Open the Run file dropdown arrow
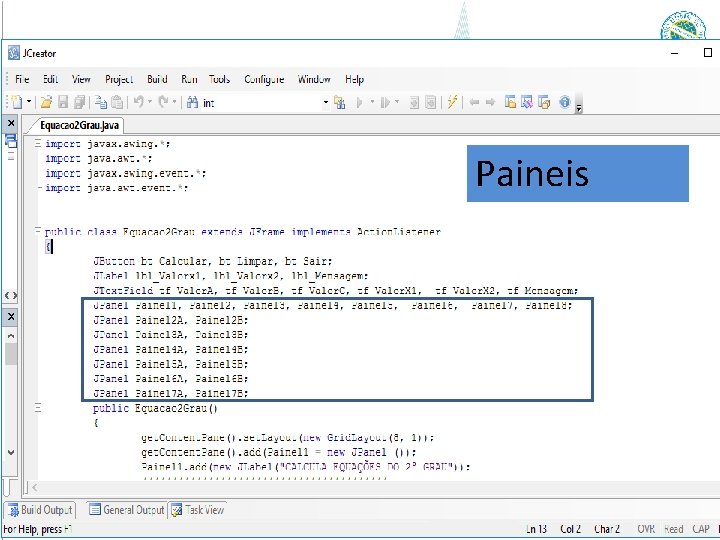This screenshot has height=540, width=720. coord(397,101)
